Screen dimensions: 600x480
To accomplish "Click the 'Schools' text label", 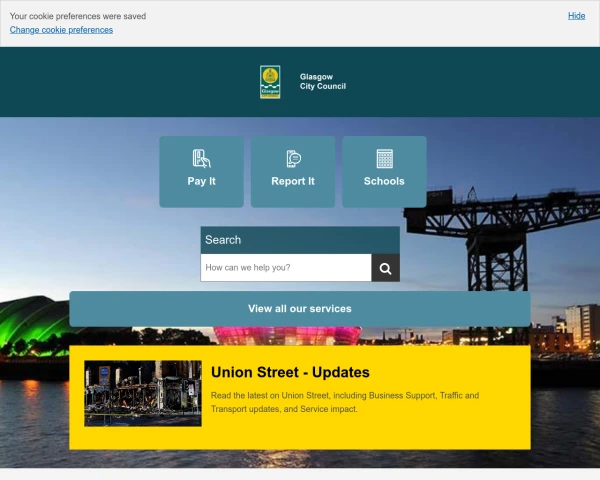I will point(384,182).
